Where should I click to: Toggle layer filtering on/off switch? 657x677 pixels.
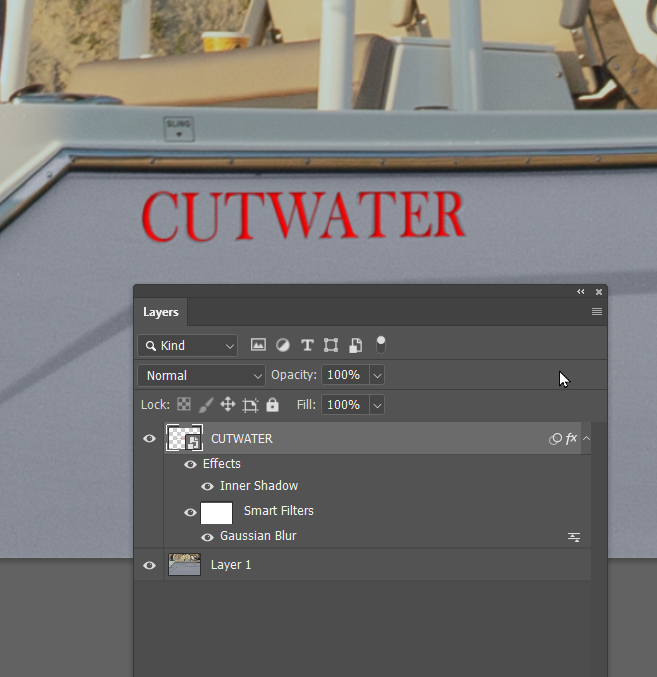[x=381, y=345]
